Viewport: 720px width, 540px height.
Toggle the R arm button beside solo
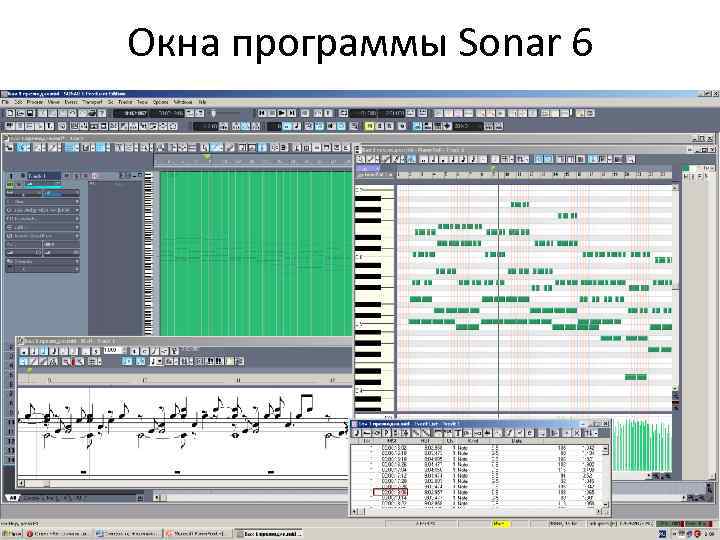click(389, 126)
